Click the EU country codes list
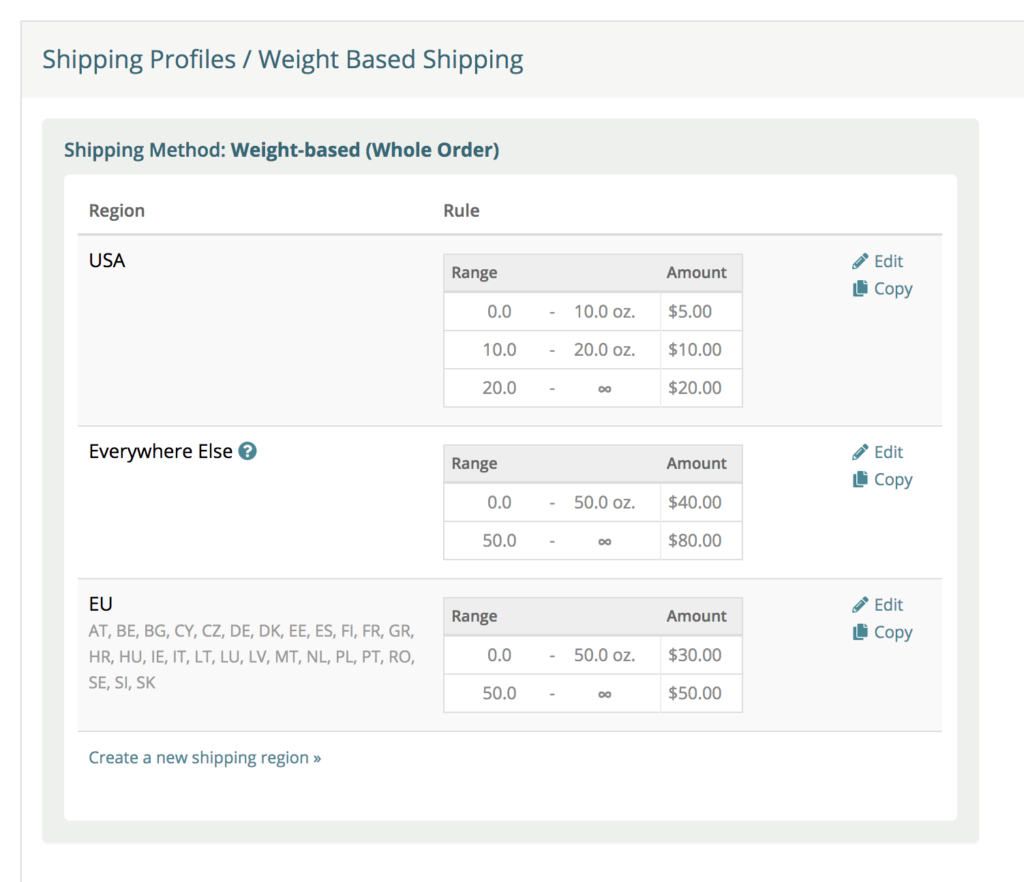The height and width of the screenshot is (882, 1024). tap(251, 657)
